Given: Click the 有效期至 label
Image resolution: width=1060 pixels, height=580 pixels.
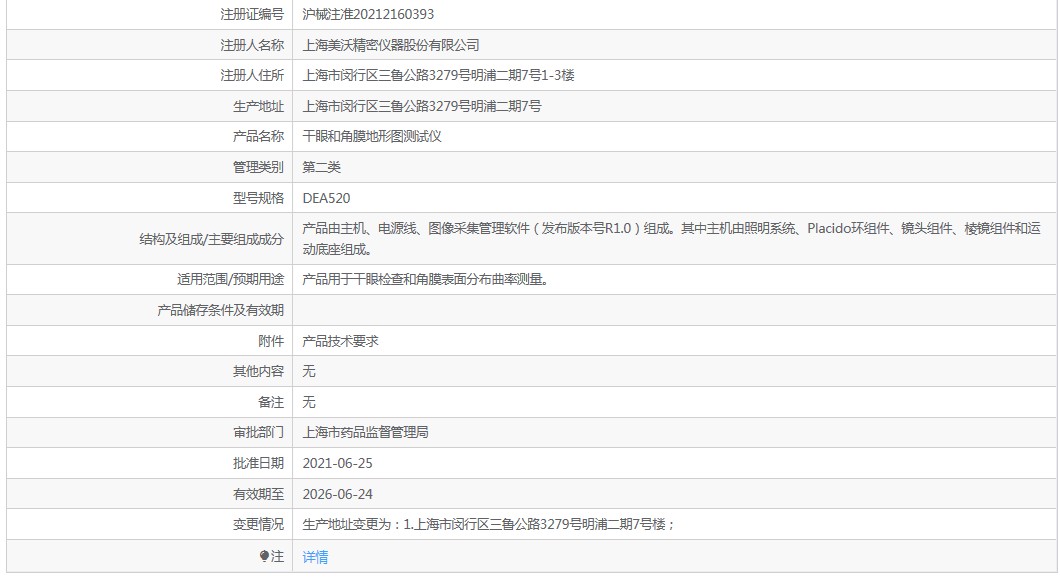Looking at the screenshot, I should [x=258, y=494].
